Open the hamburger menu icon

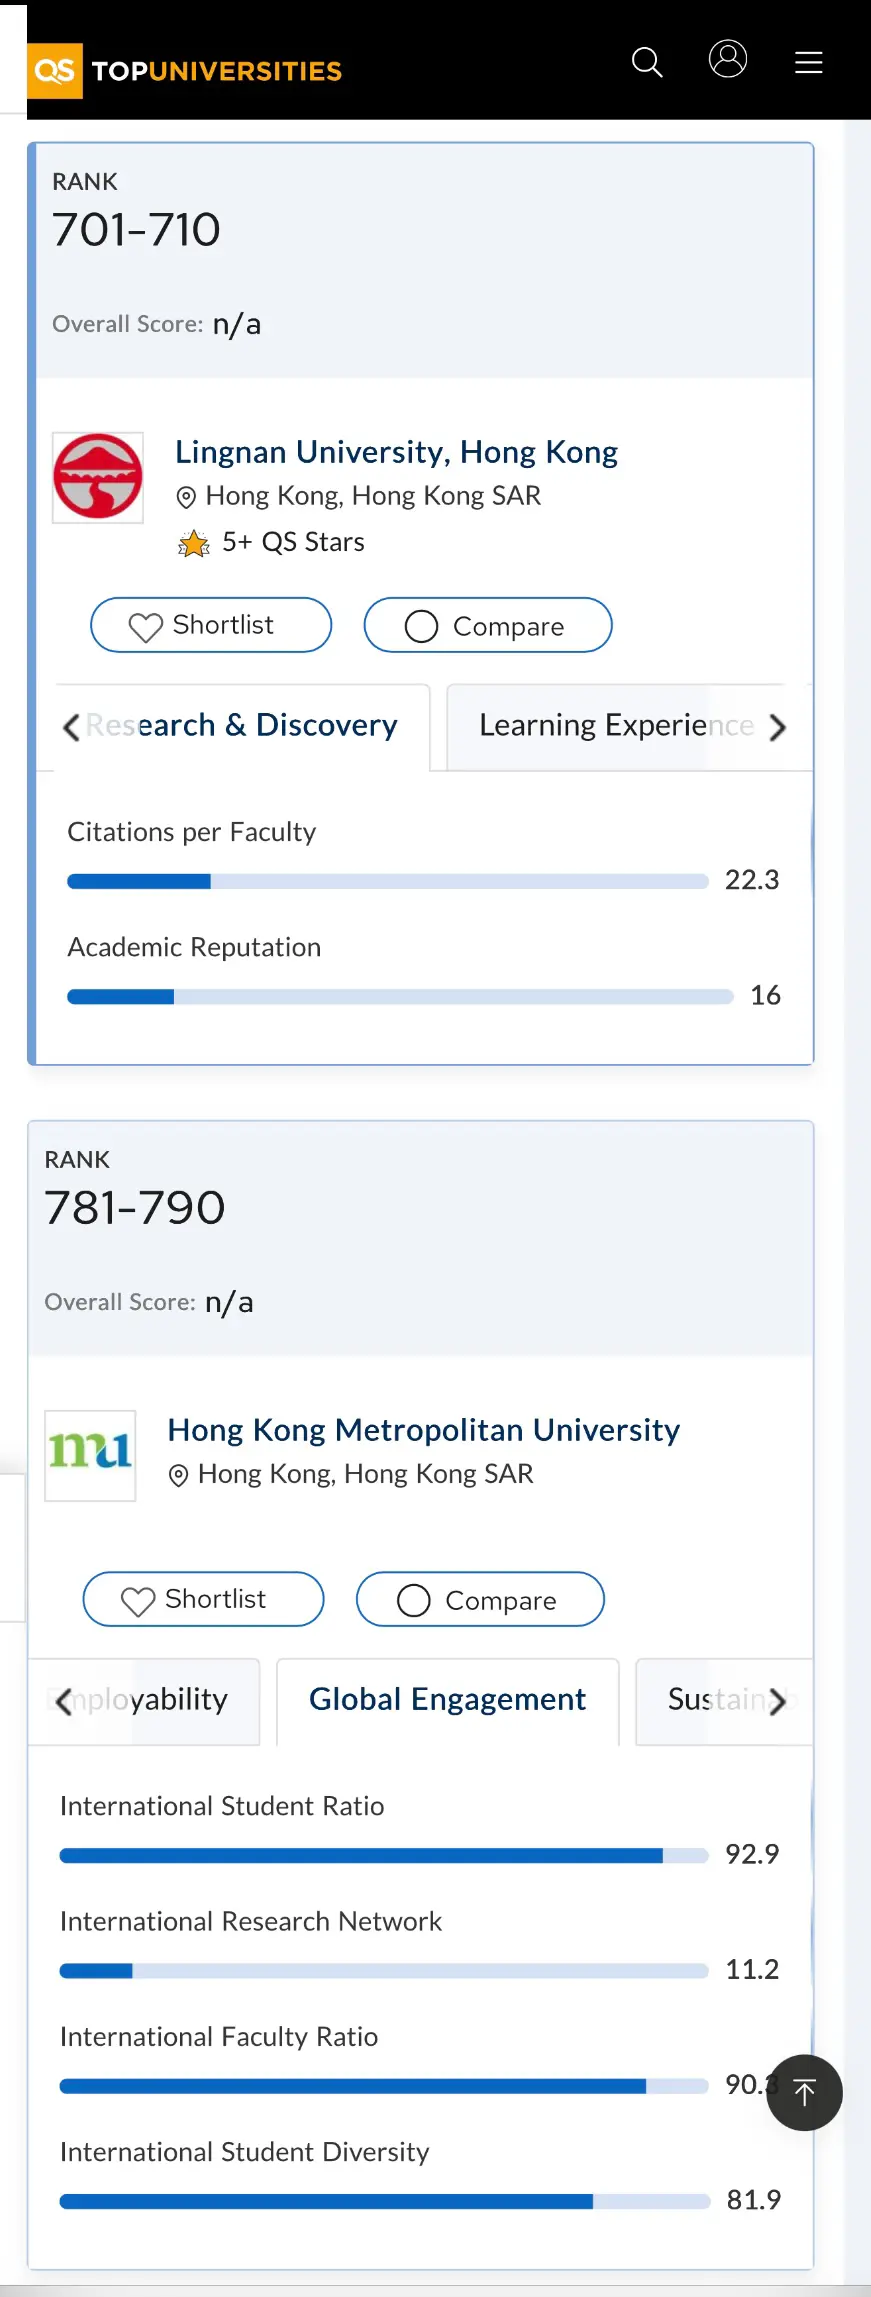pyautogui.click(x=809, y=62)
